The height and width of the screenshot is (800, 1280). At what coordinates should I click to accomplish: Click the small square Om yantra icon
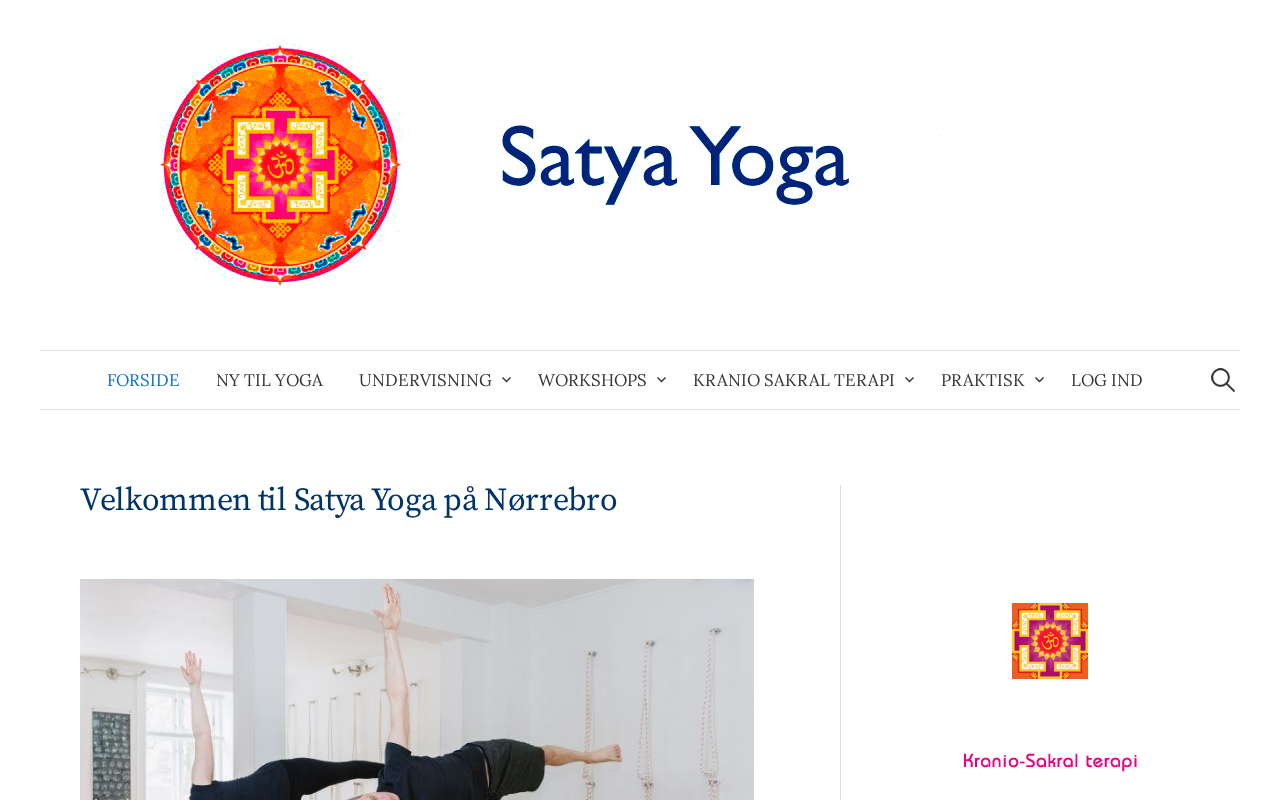tap(1050, 641)
